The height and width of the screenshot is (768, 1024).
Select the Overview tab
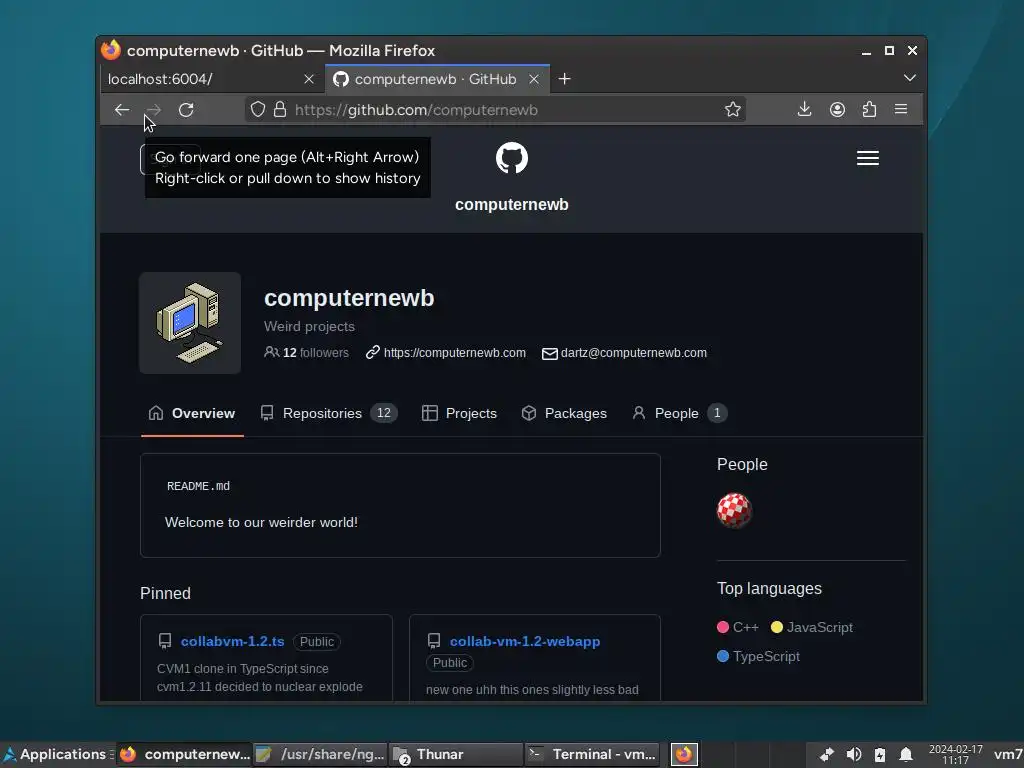[192, 413]
